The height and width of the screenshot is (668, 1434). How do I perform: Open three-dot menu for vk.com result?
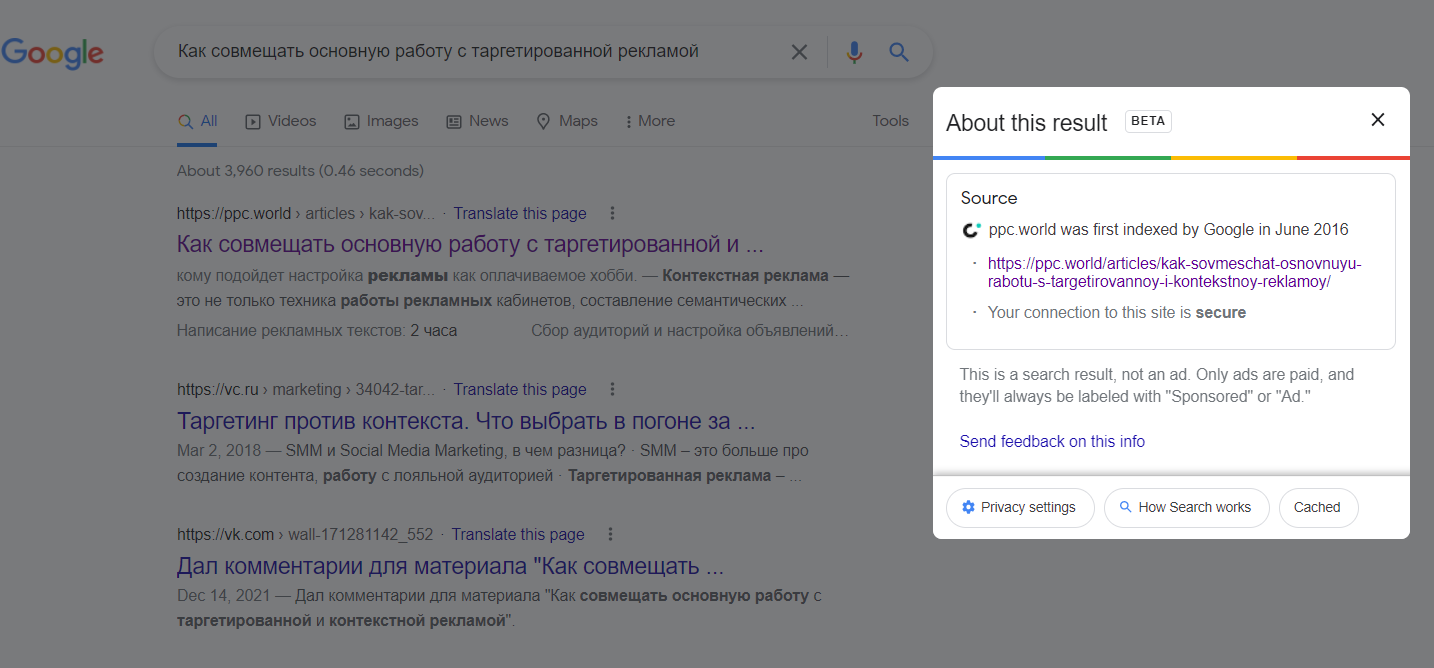(611, 534)
